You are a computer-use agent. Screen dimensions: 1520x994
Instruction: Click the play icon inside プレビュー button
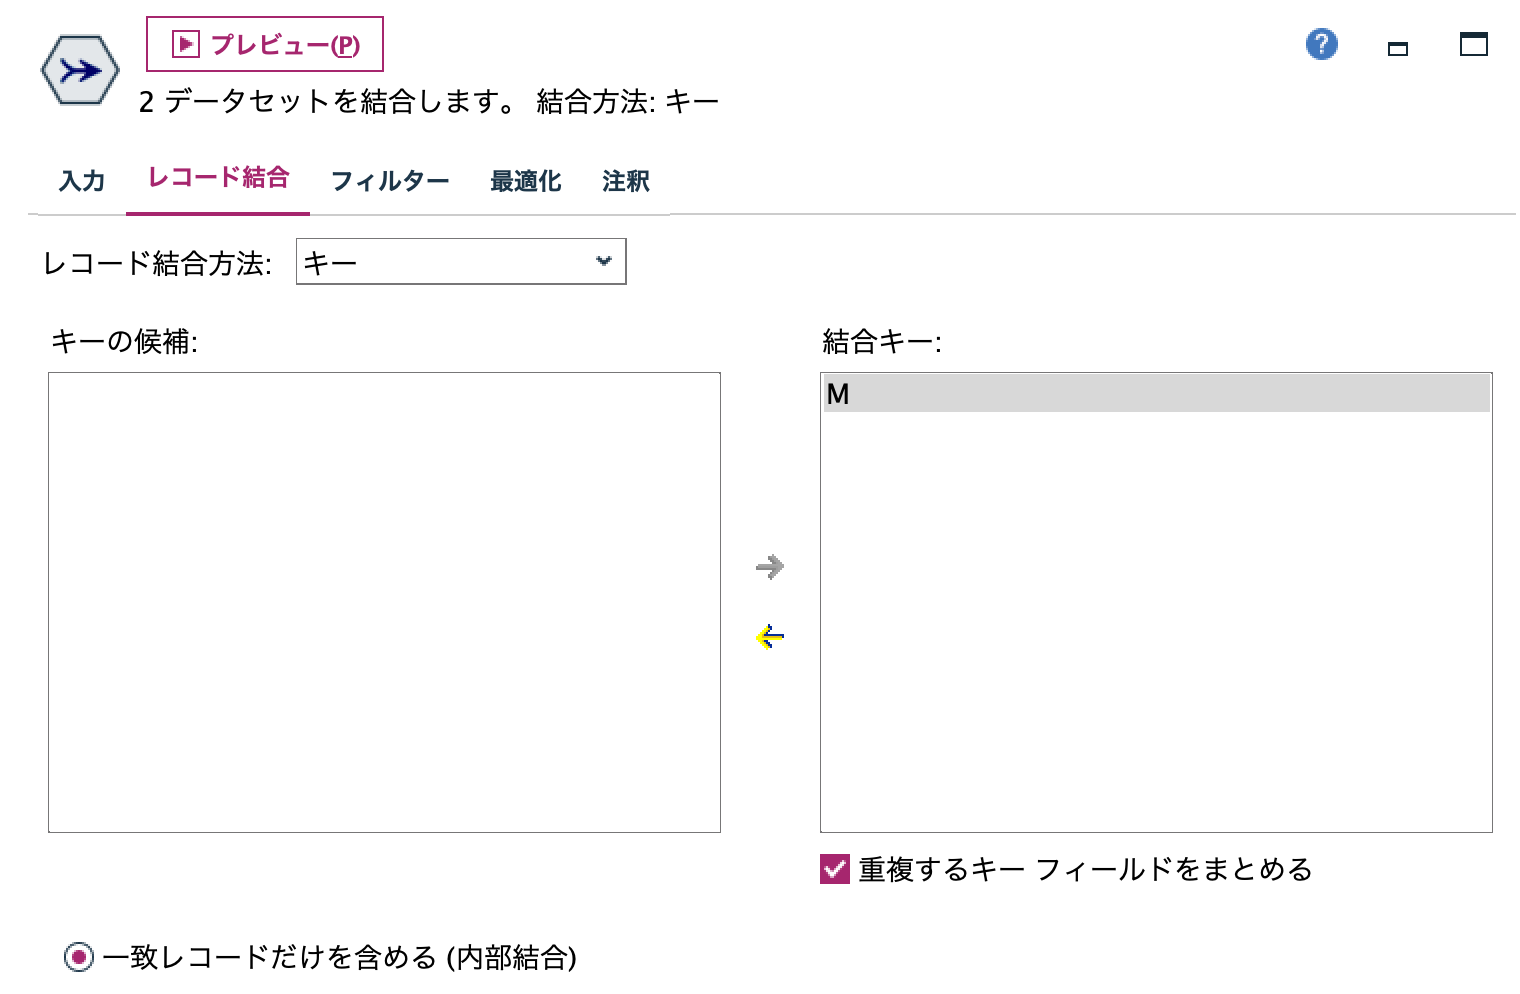point(184,44)
